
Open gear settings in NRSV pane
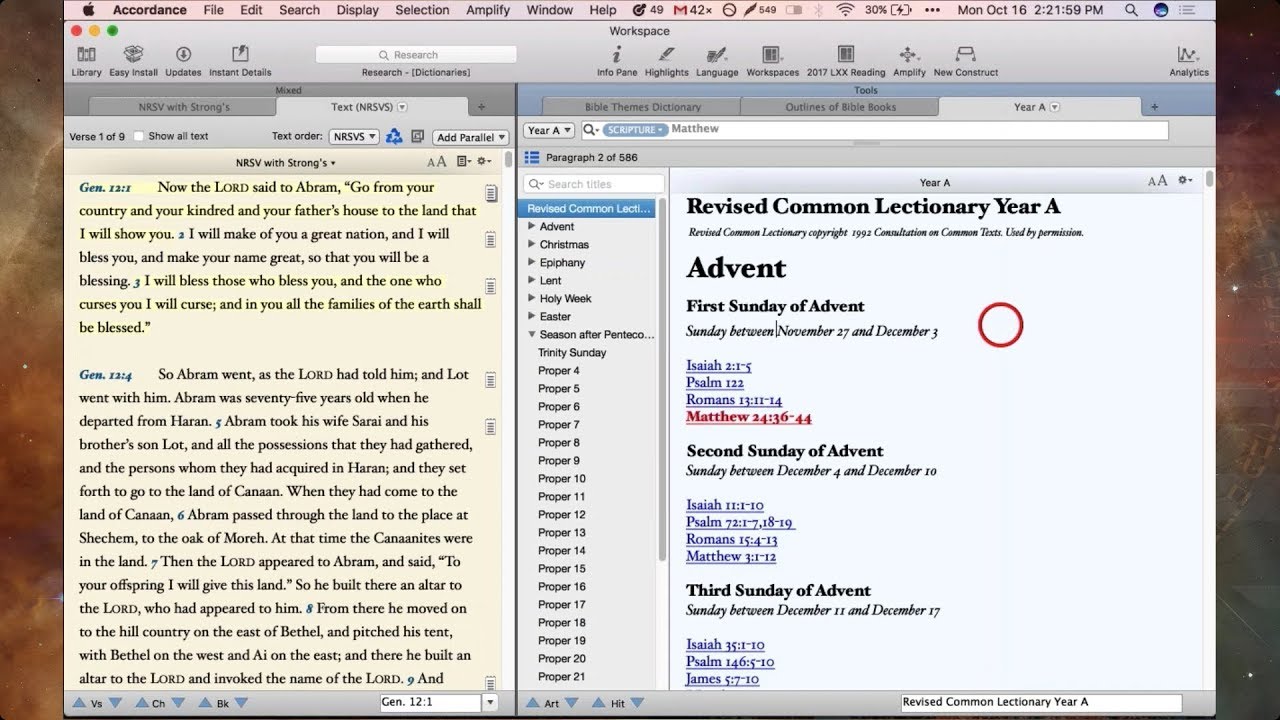(484, 162)
